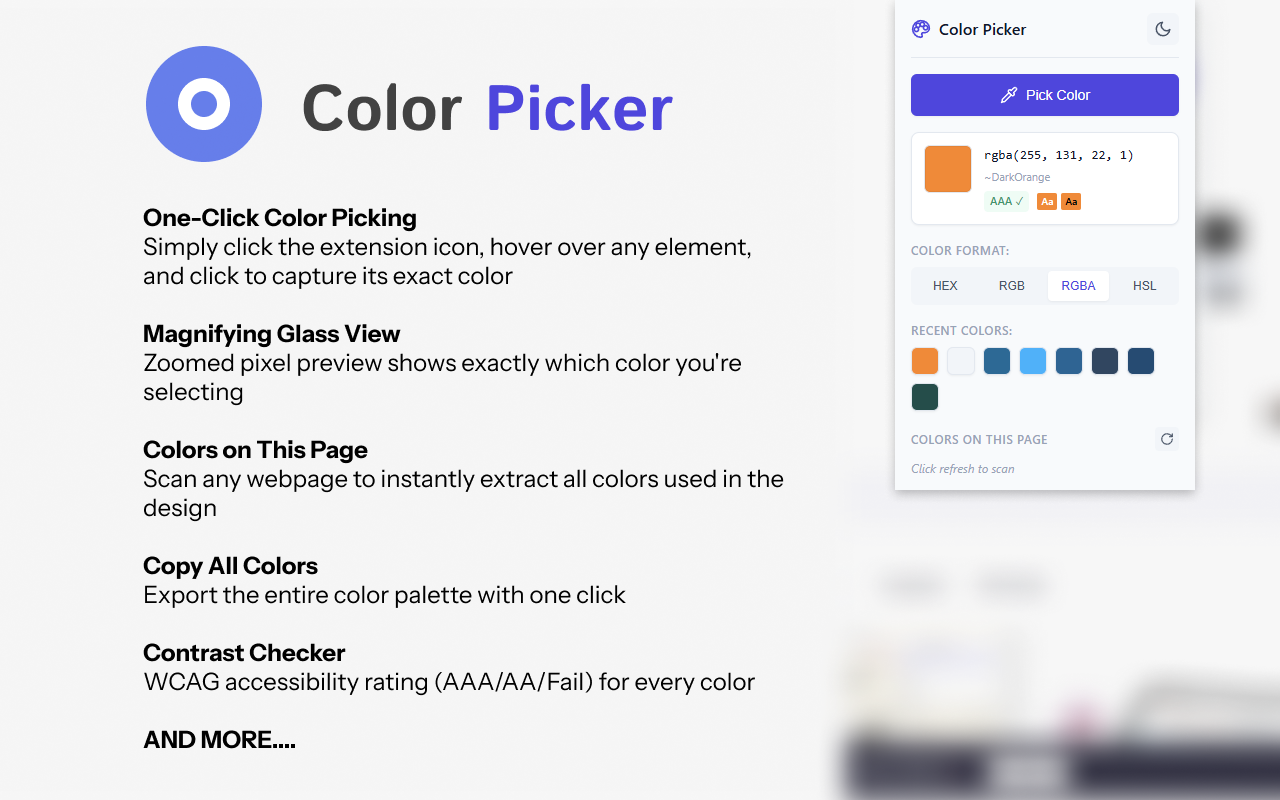Choose the RGBA color format
The width and height of the screenshot is (1280, 800).
(1078, 286)
